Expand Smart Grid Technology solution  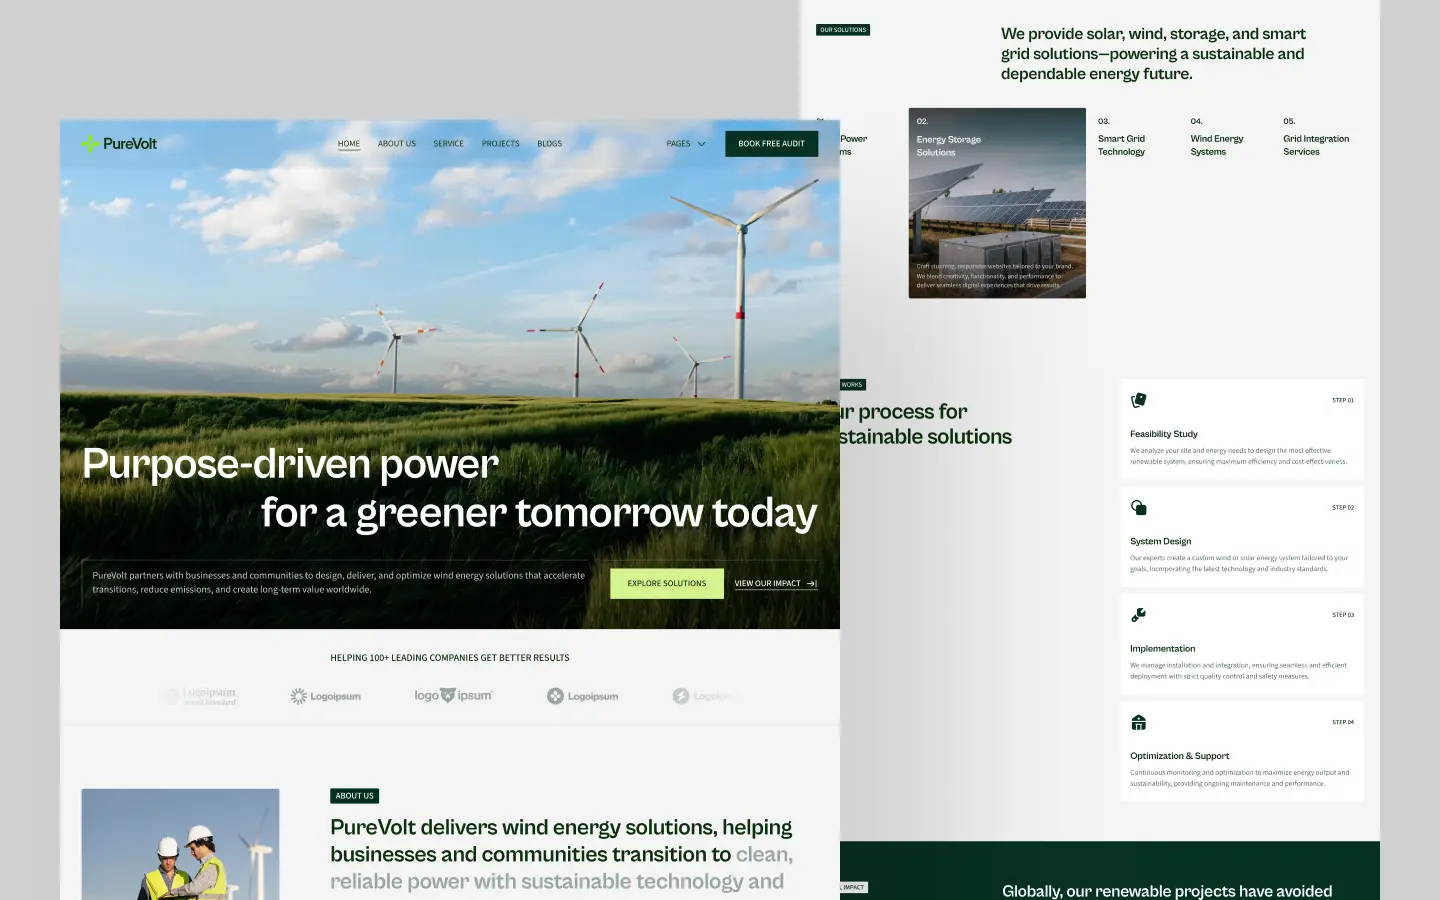[x=1121, y=145]
